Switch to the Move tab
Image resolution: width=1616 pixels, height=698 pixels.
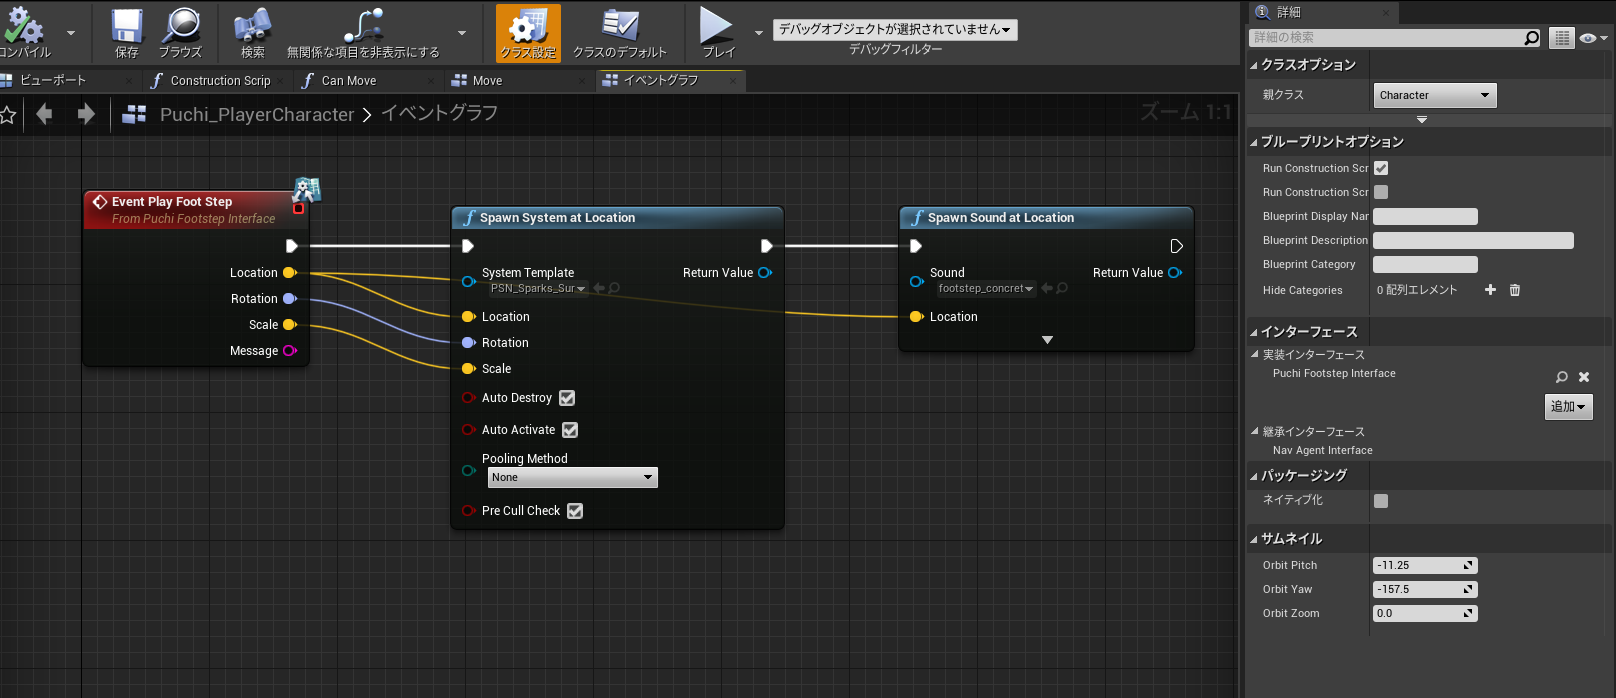point(487,80)
